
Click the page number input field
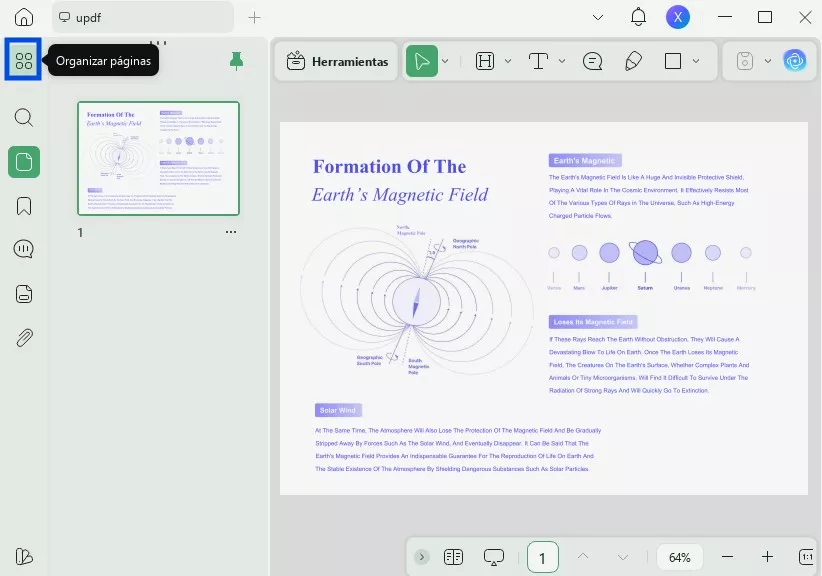click(x=542, y=557)
